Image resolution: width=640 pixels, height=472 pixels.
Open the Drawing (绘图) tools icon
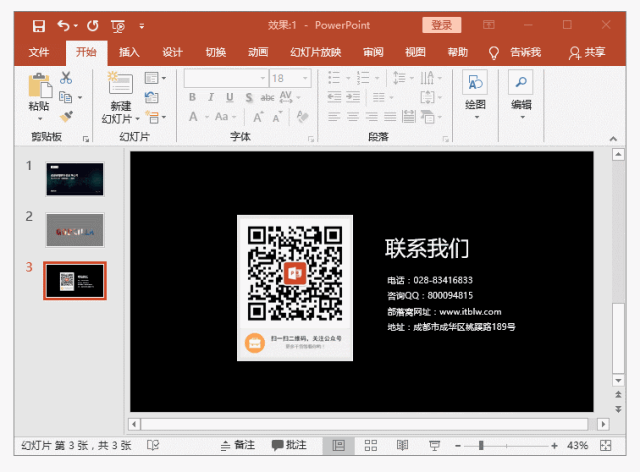tap(475, 83)
